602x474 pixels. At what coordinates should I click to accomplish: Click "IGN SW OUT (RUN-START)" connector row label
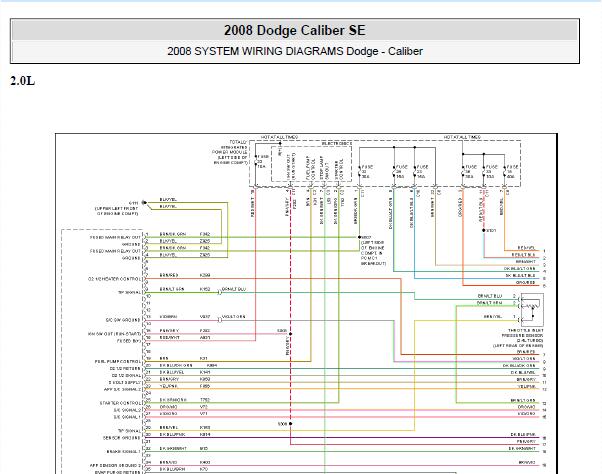coord(114,334)
